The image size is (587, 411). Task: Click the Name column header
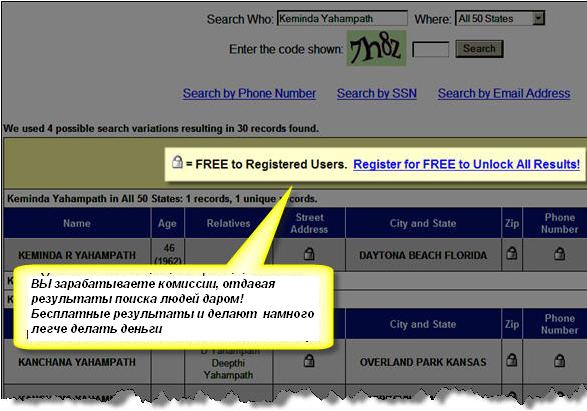(77, 223)
